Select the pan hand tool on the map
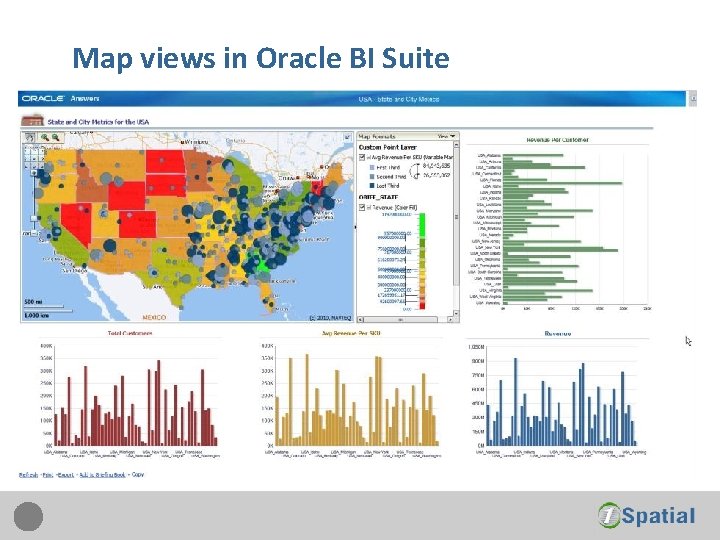Viewport: 720px width, 540px height. point(30,137)
